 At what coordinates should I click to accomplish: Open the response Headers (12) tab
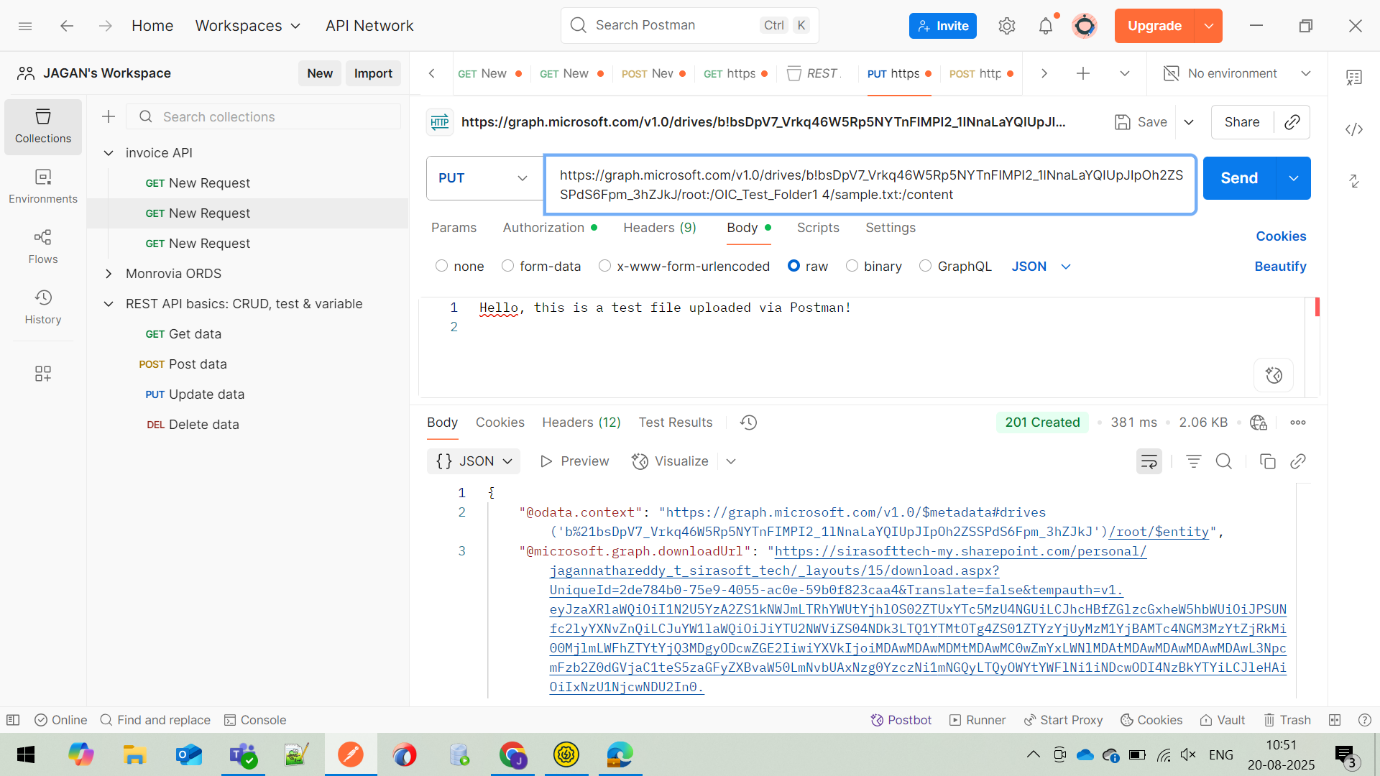tap(581, 422)
